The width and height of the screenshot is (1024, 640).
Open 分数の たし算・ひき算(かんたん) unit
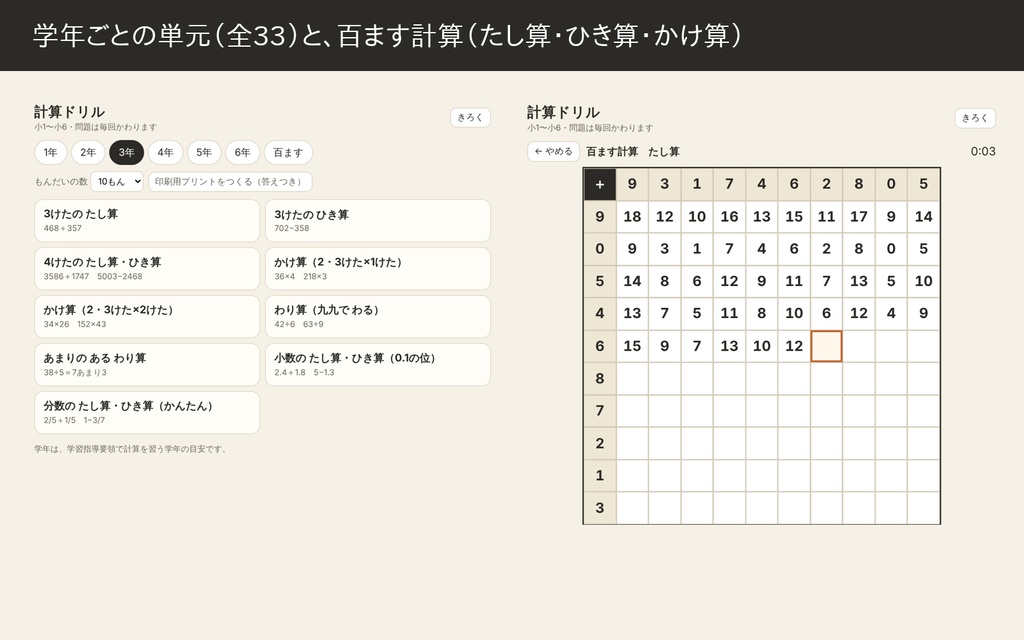point(147,413)
